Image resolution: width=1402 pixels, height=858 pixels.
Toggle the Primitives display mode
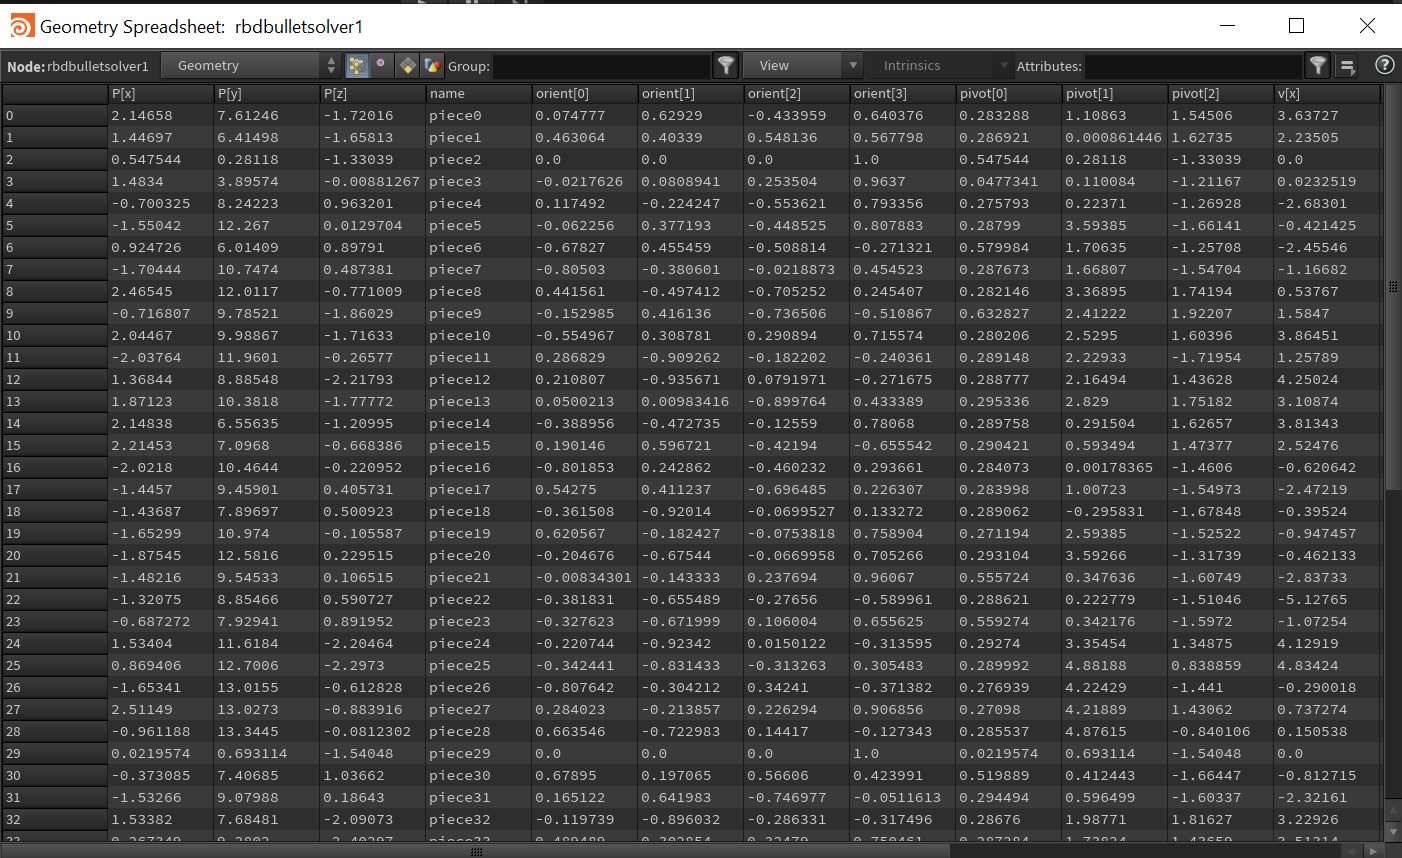click(x=407, y=65)
